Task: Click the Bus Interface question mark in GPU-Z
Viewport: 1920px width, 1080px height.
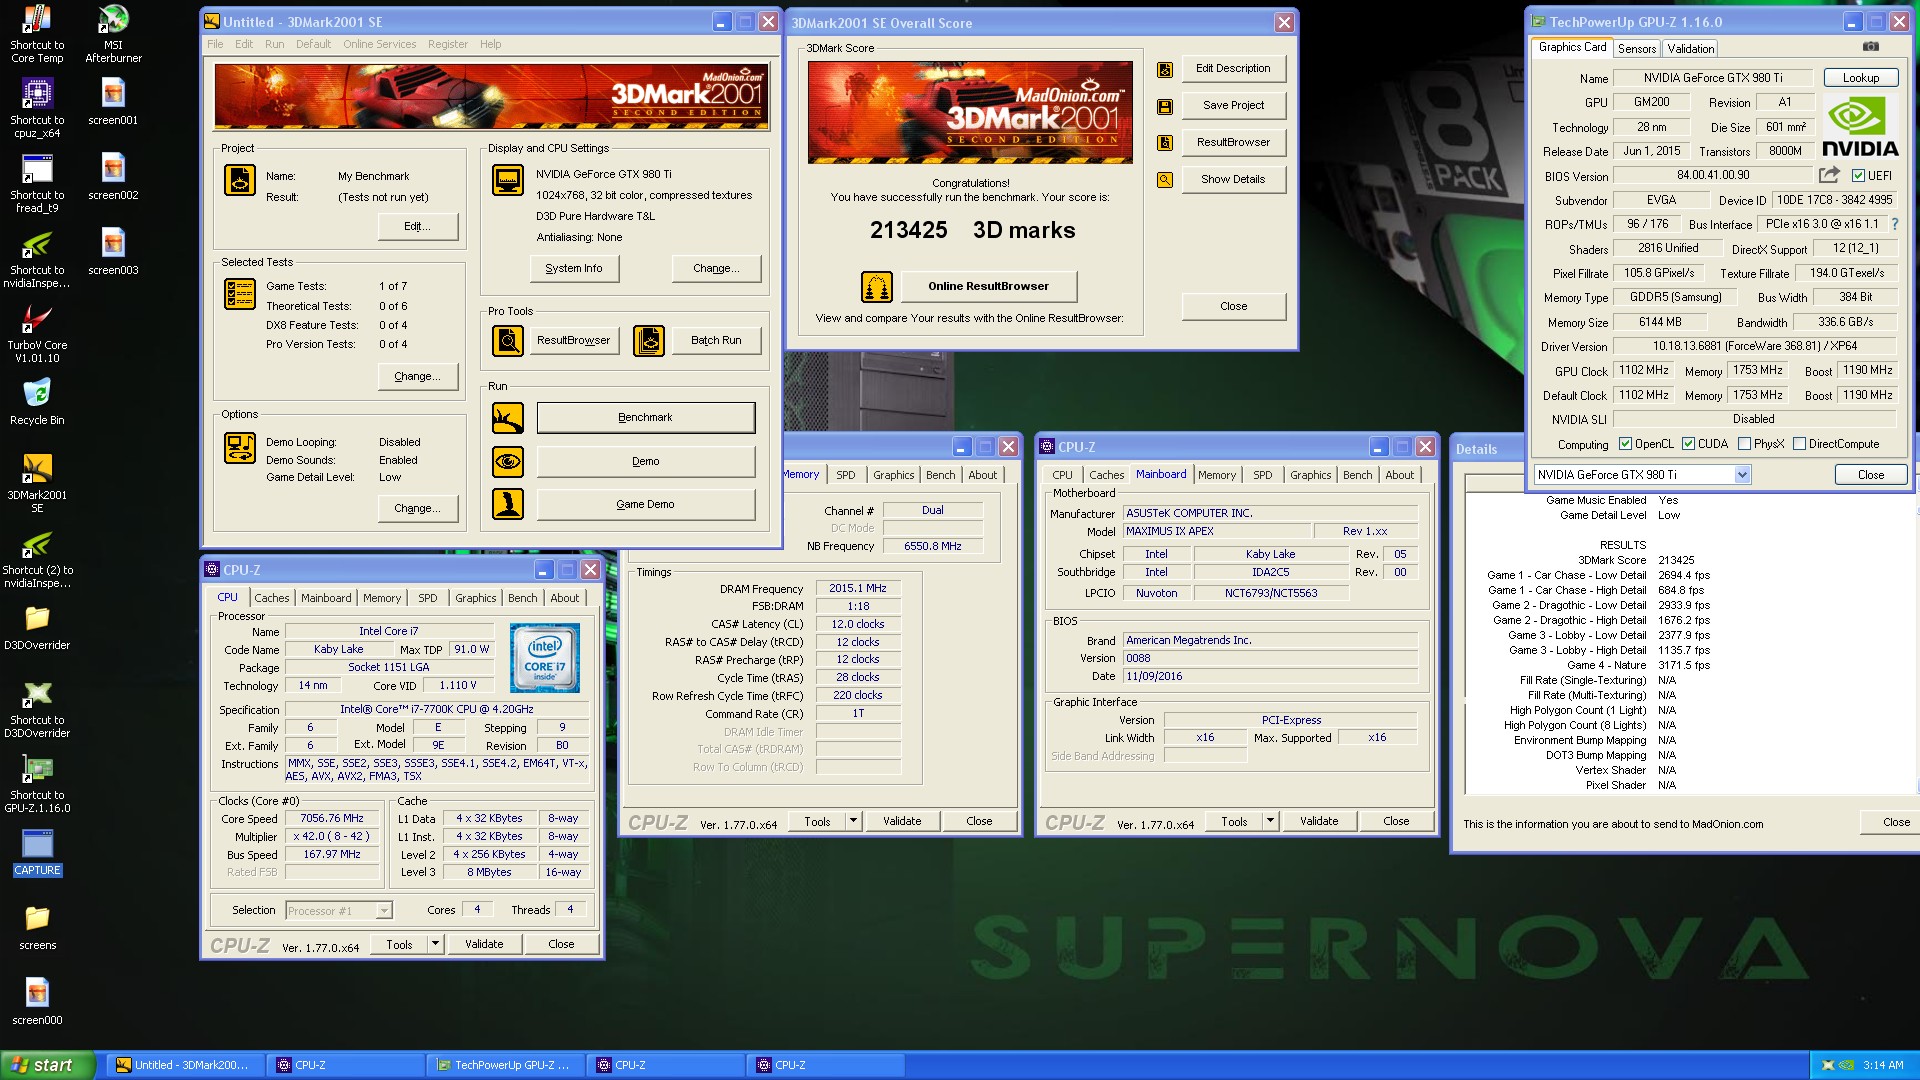Action: coord(1894,224)
